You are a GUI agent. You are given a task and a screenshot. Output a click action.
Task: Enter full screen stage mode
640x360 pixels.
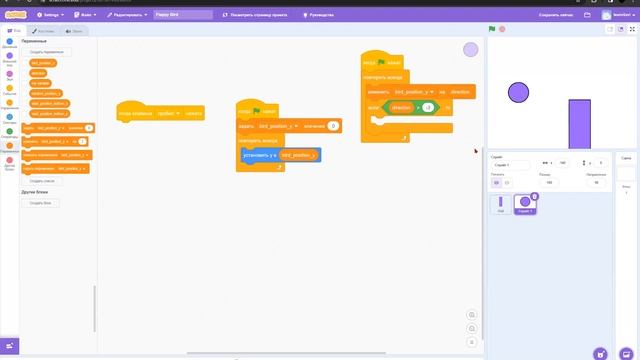click(x=632, y=29)
